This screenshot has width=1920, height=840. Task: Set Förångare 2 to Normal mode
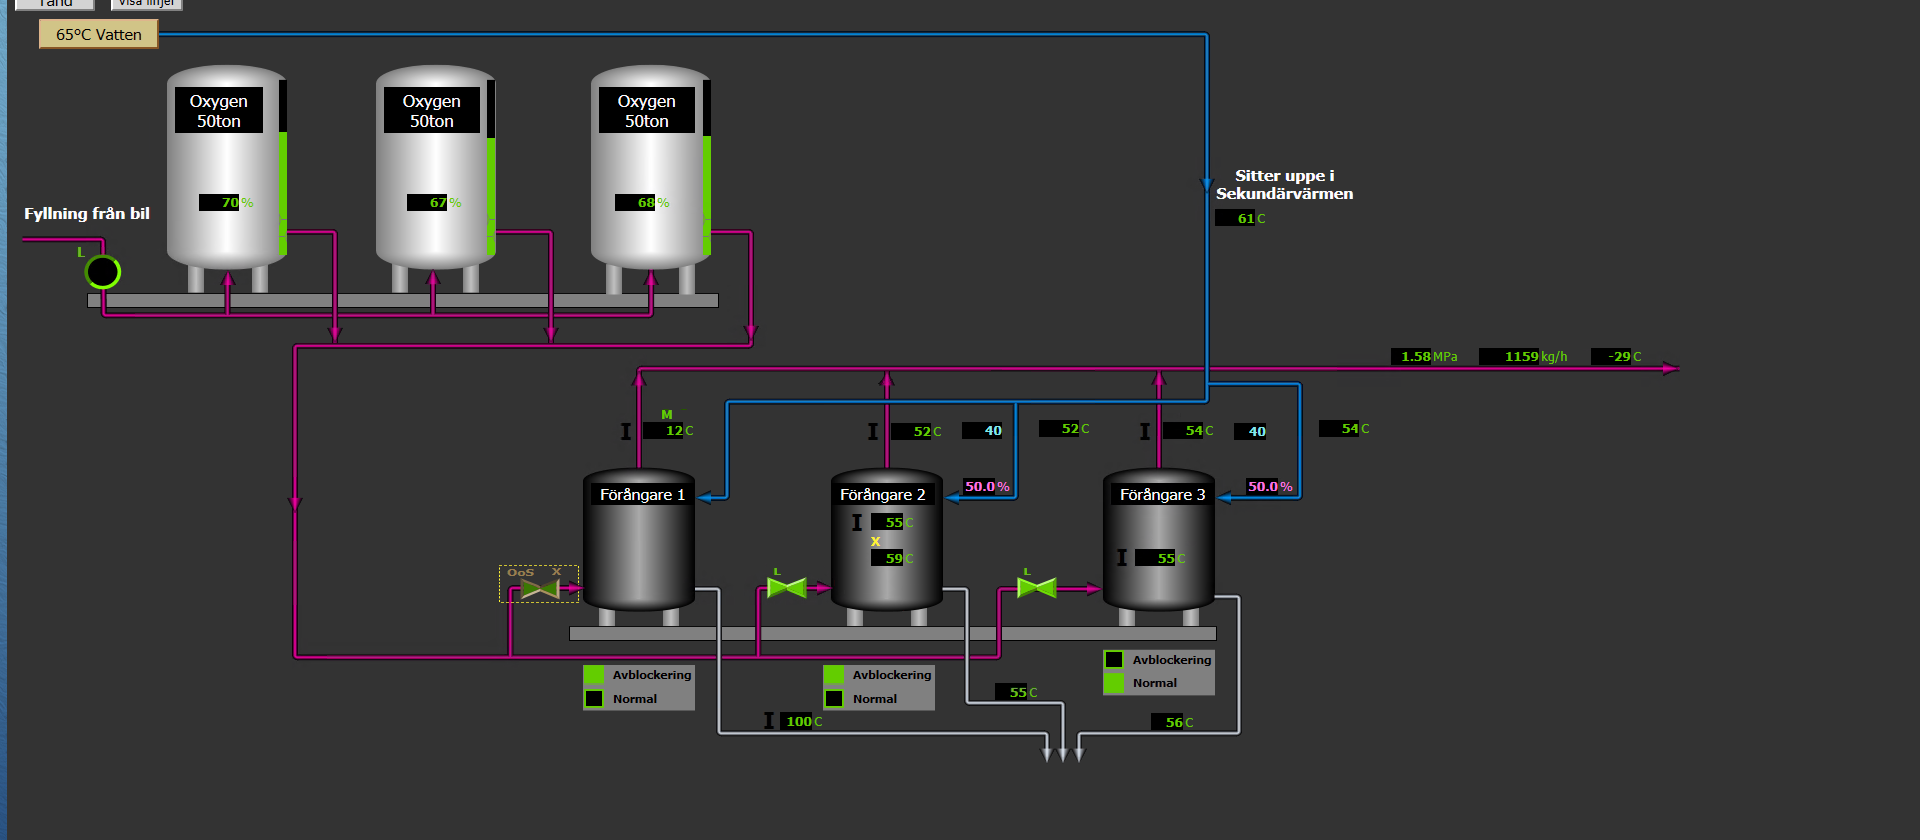tap(834, 699)
